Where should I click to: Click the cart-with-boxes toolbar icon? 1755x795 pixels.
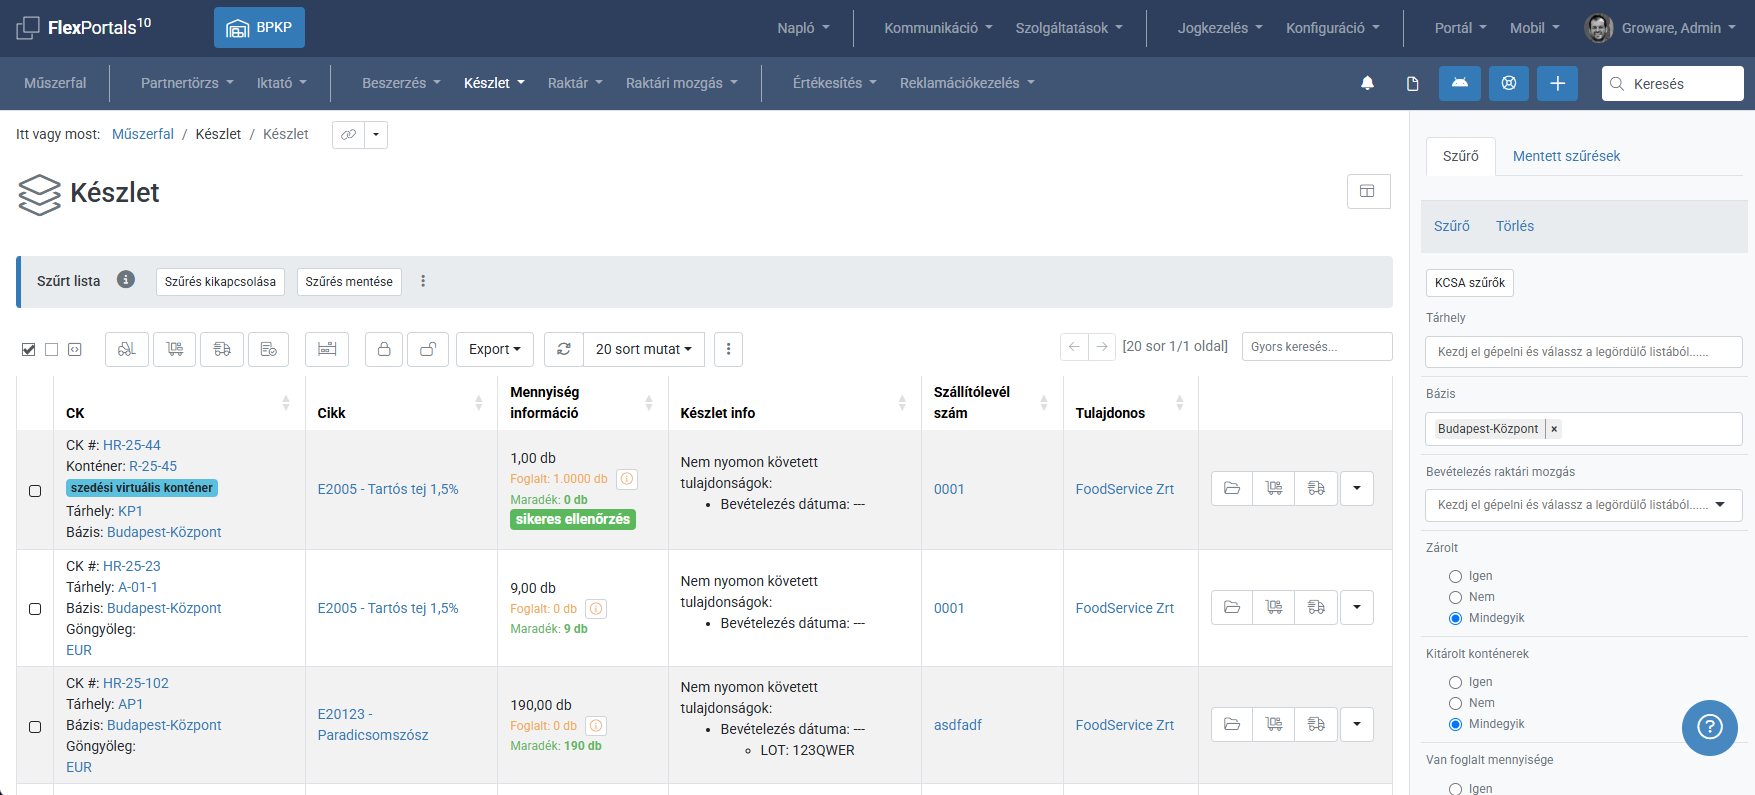(175, 349)
